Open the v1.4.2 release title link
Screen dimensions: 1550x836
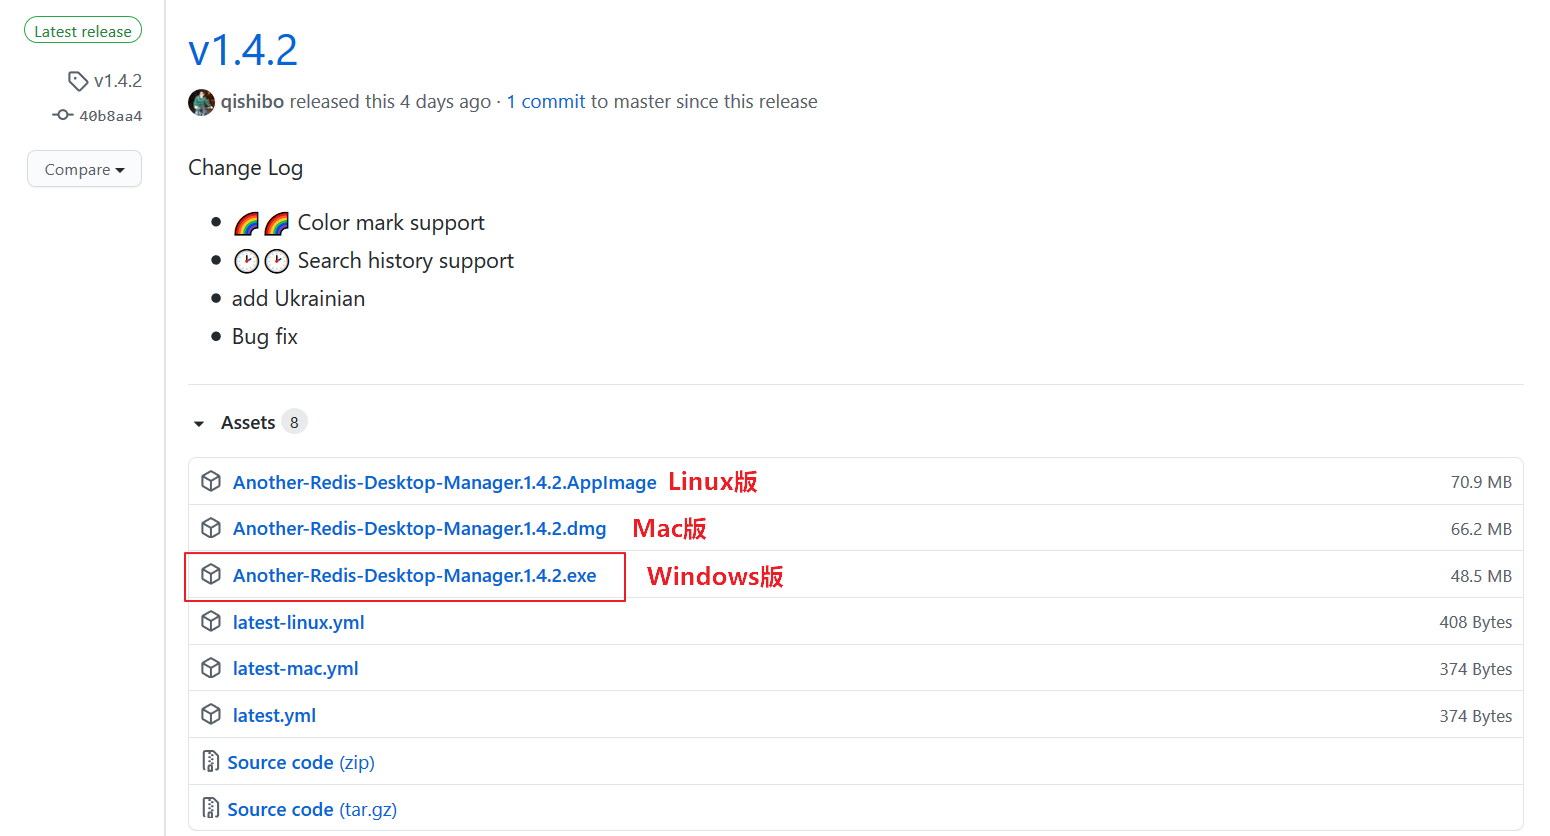point(243,50)
